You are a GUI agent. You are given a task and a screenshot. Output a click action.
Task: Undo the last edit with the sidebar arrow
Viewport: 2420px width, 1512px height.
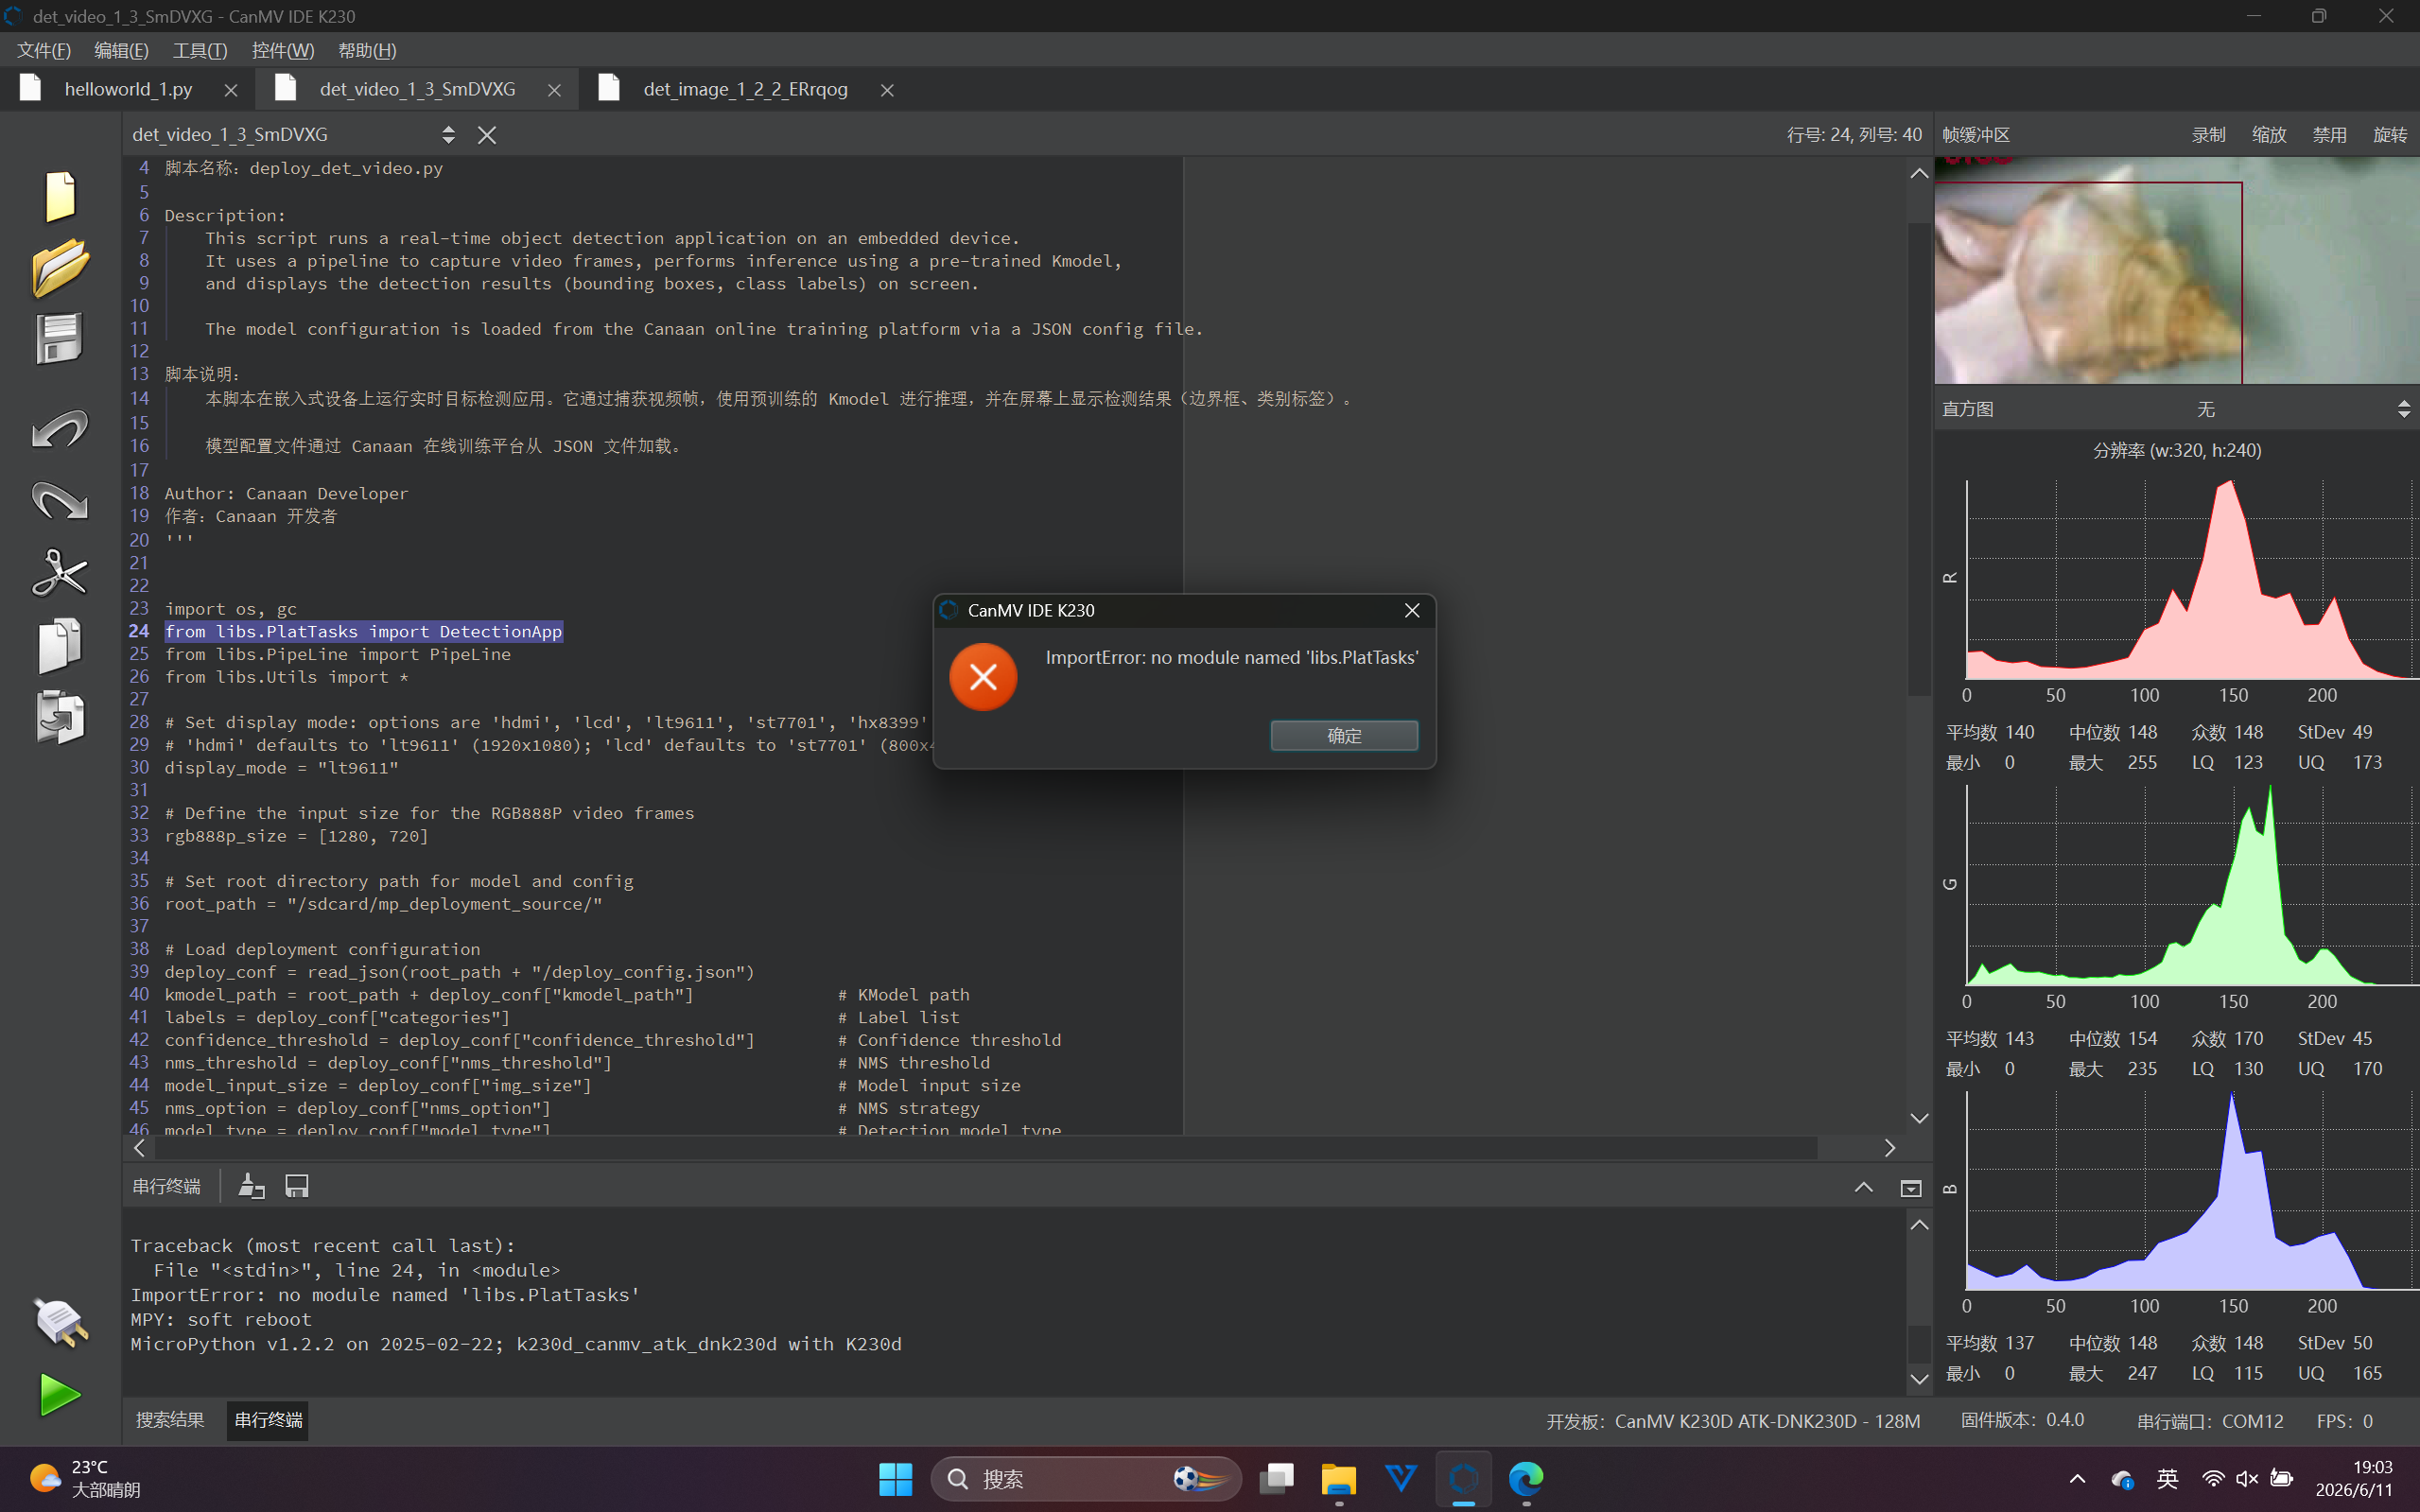tap(60, 428)
